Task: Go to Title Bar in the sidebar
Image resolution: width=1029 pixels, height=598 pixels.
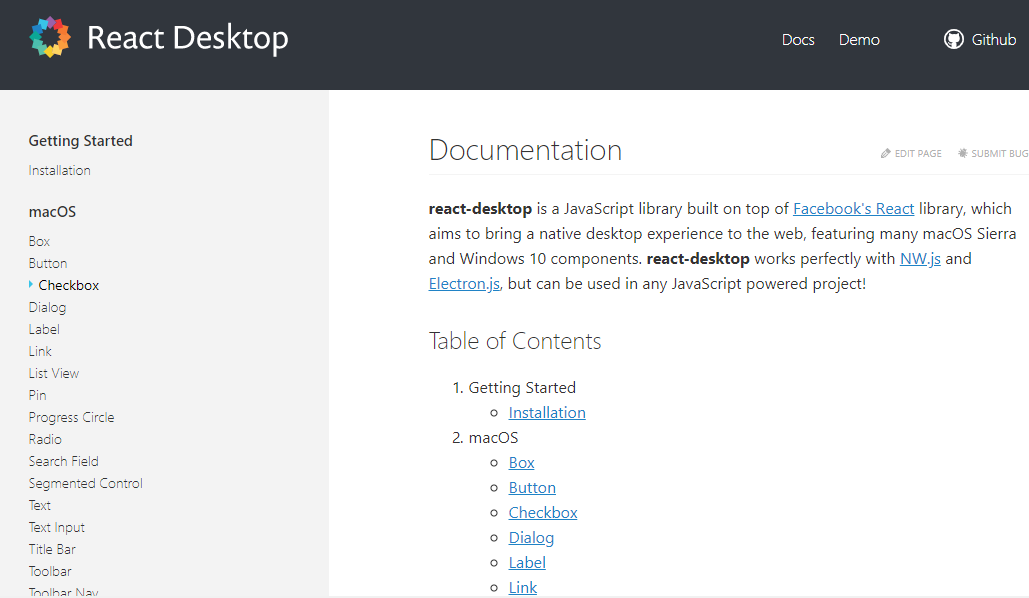Action: pos(52,549)
